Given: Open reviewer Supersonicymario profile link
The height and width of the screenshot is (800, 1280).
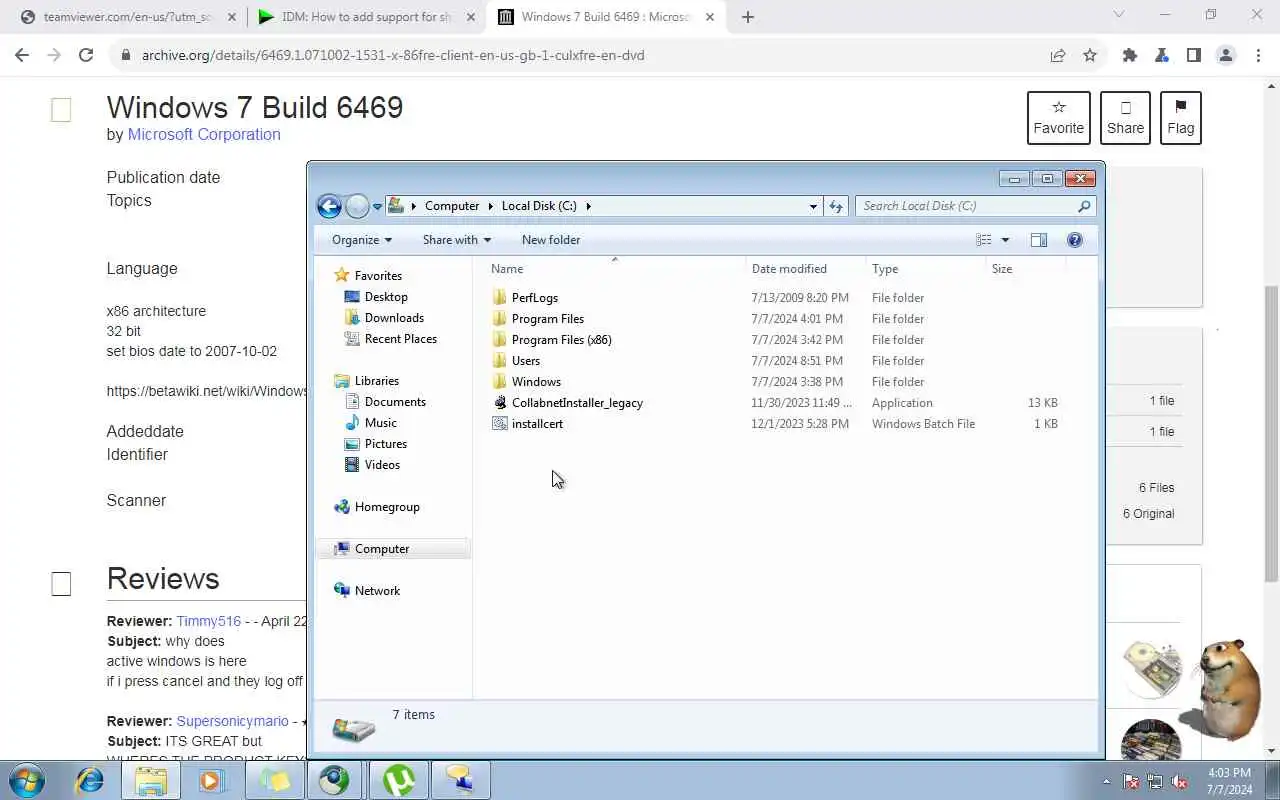Looking at the screenshot, I should tap(233, 721).
